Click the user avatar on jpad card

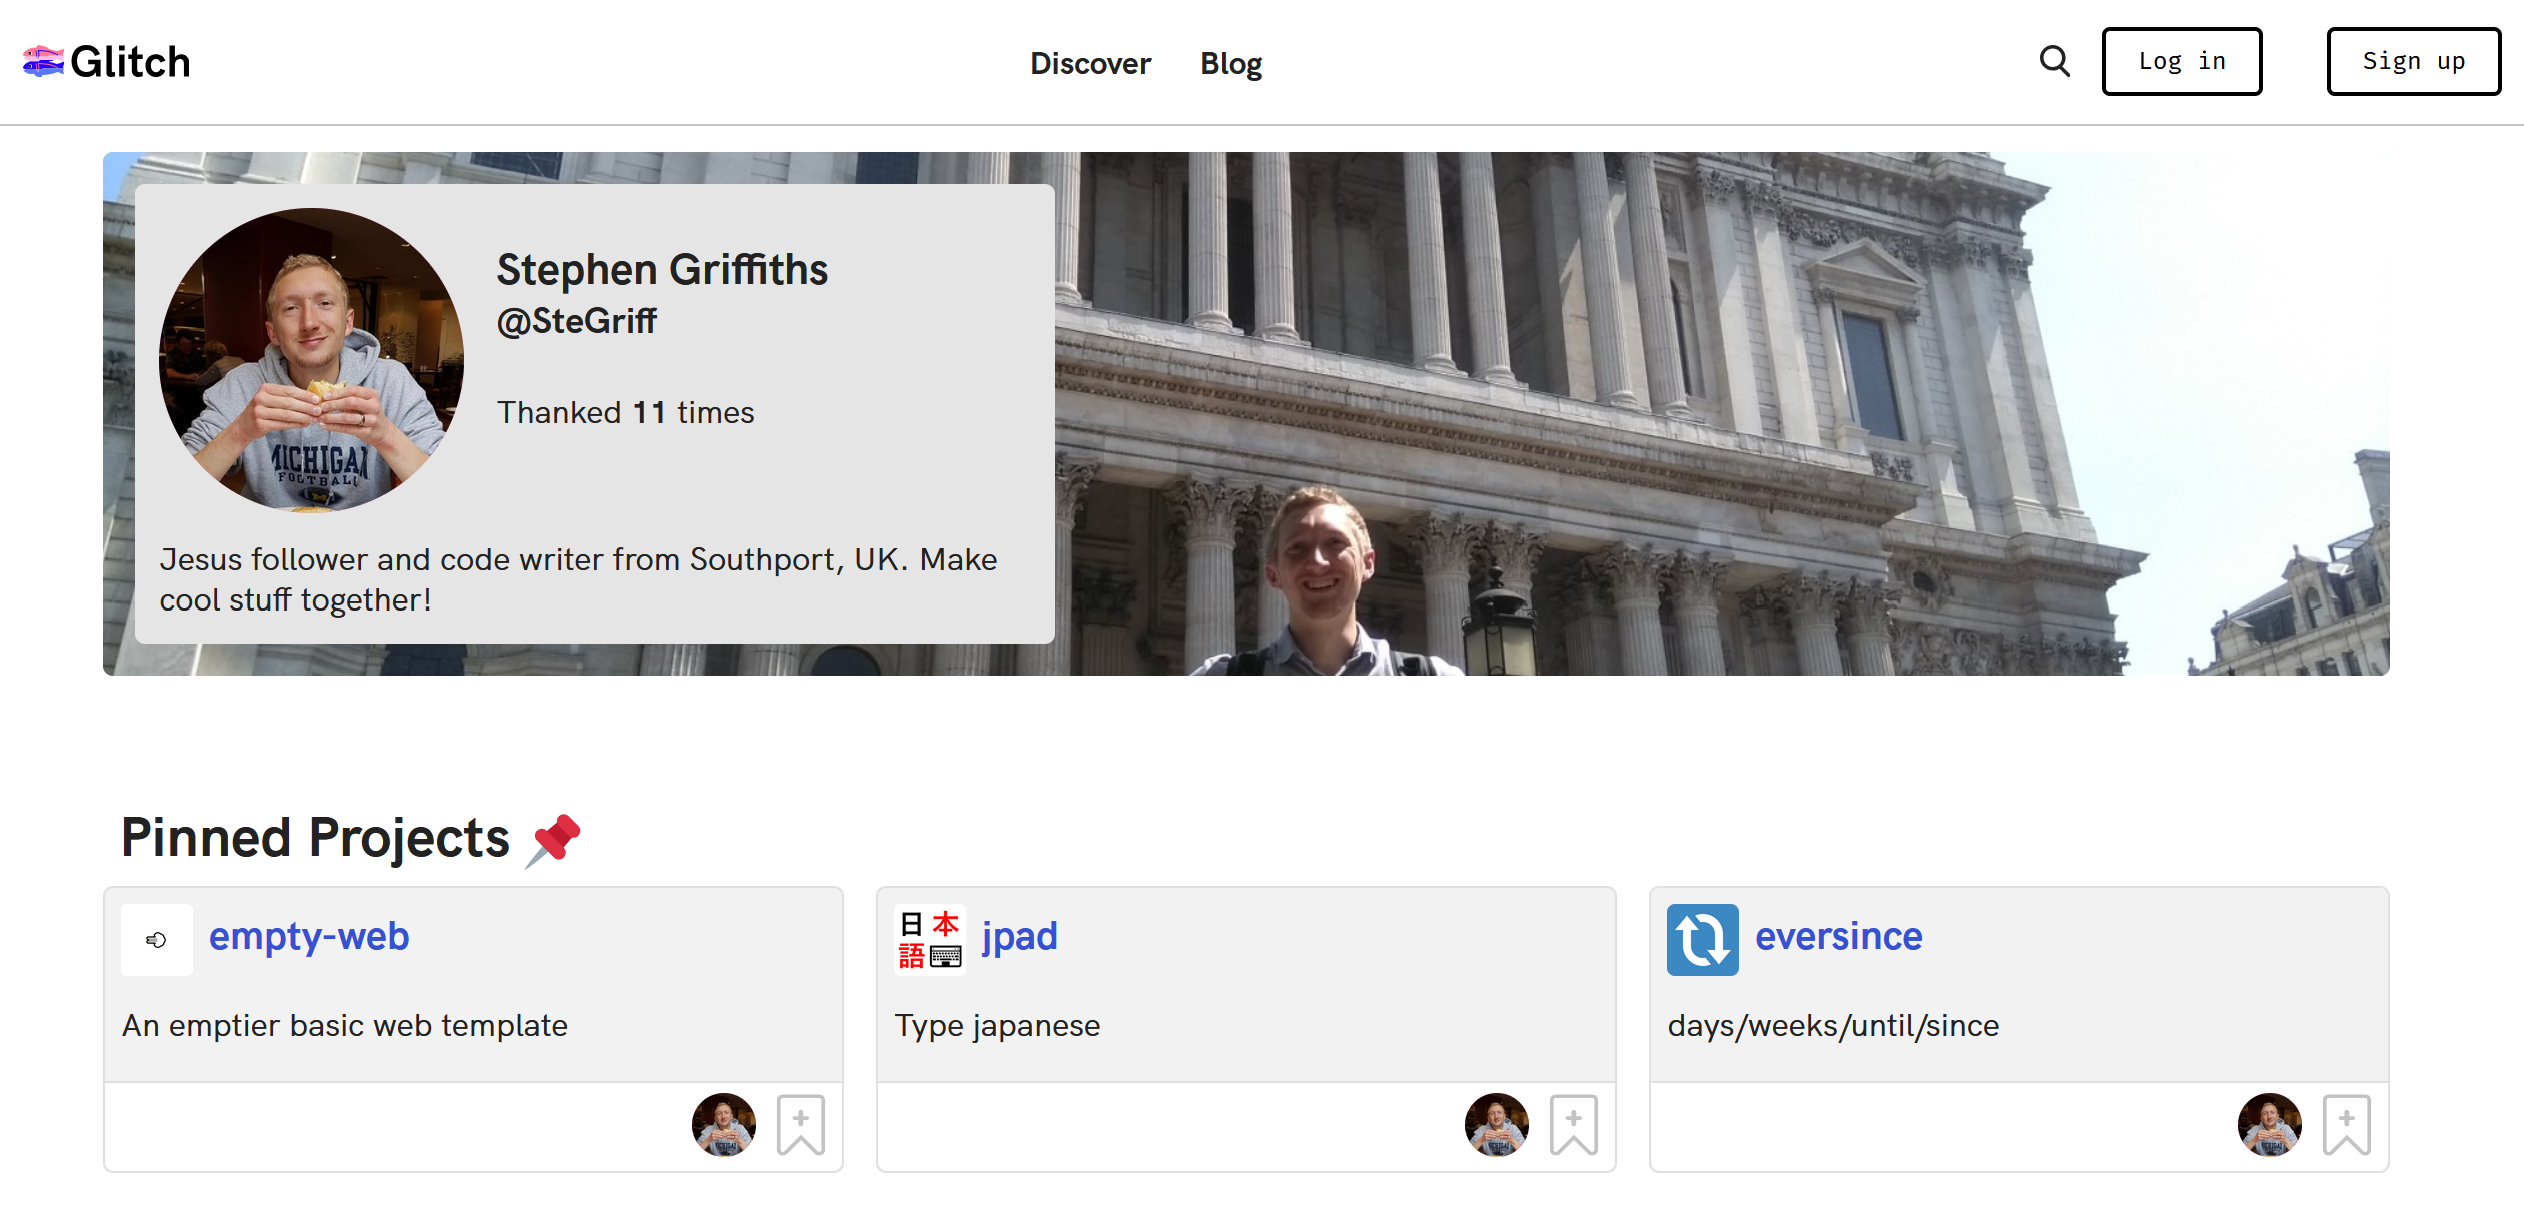coord(1496,1124)
